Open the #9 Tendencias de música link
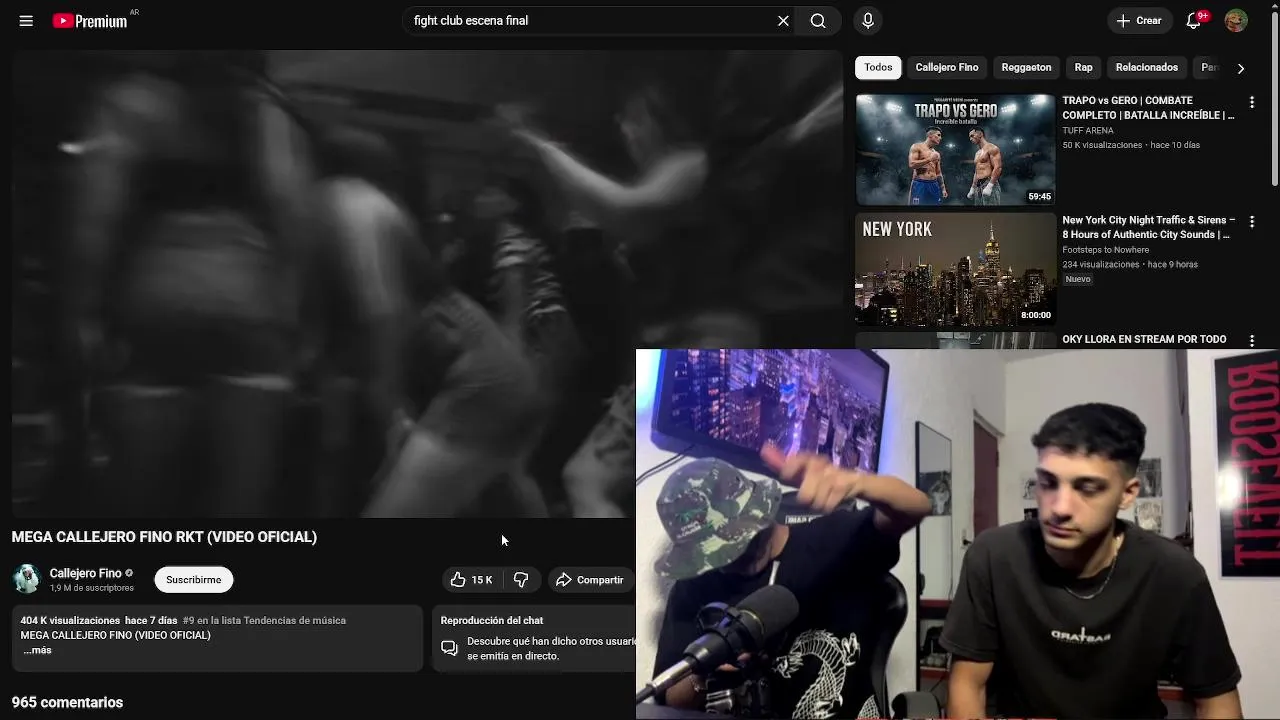Screen dimensions: 1280x720 pos(264,620)
